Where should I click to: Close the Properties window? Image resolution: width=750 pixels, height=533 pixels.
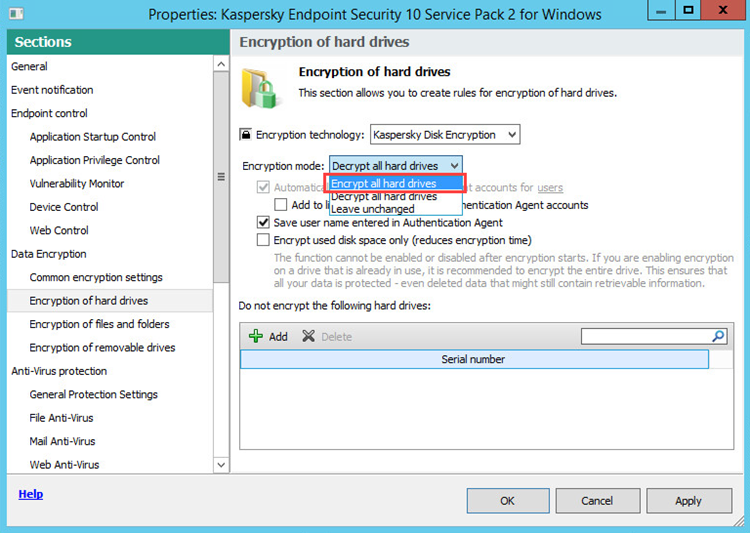point(723,10)
